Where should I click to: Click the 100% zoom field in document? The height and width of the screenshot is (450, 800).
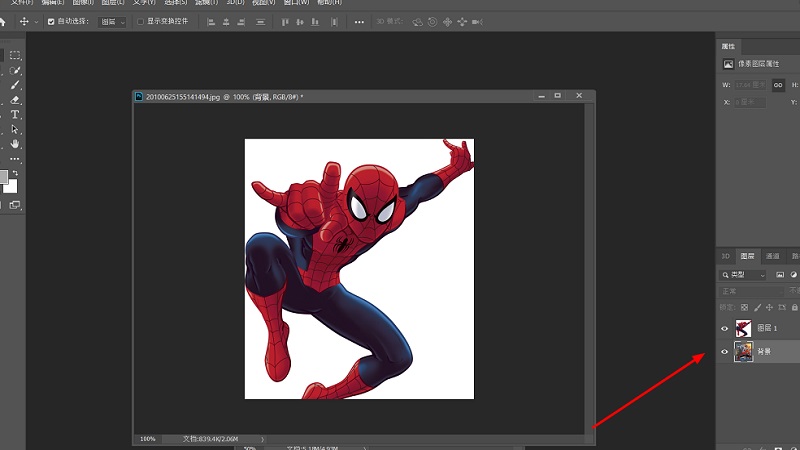click(148, 439)
